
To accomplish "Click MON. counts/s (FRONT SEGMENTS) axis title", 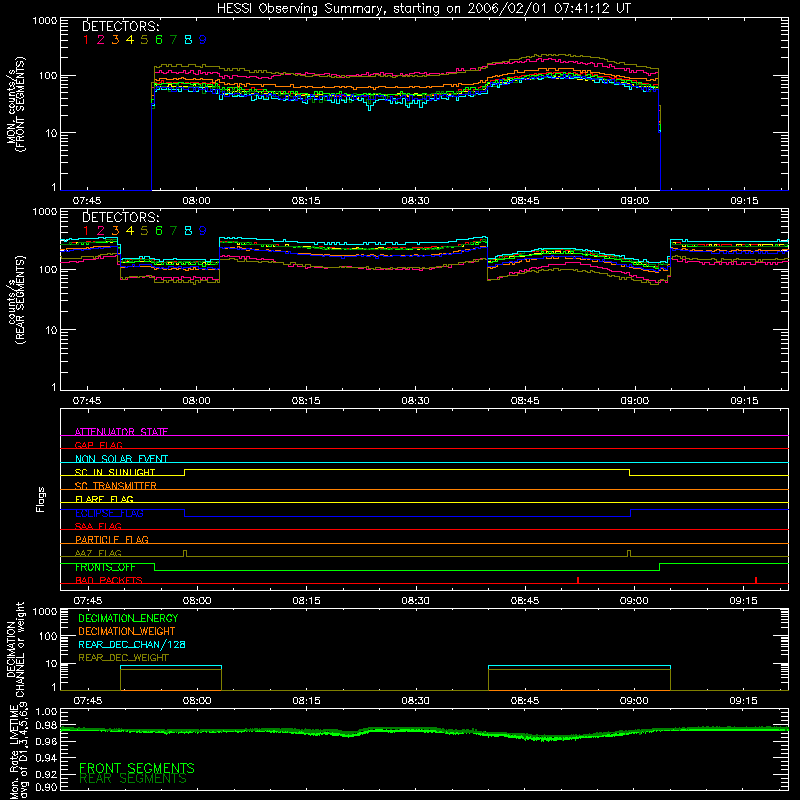I will click(x=15, y=104).
